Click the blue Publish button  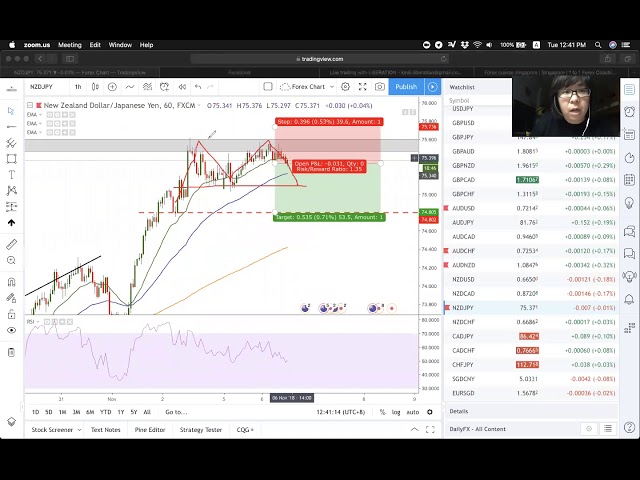click(406, 87)
